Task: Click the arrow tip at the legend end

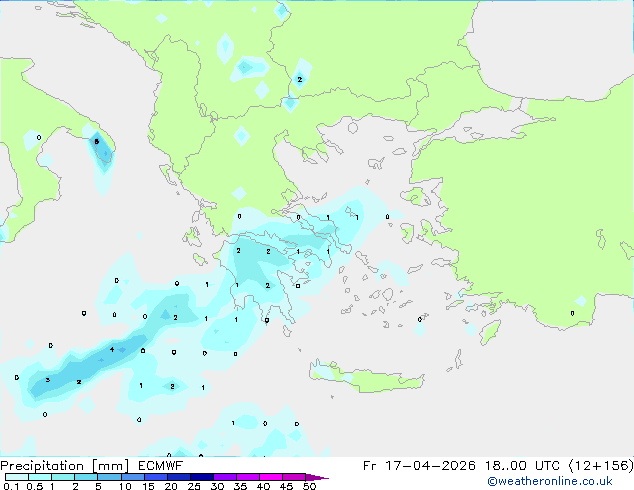Action: [x=317, y=477]
